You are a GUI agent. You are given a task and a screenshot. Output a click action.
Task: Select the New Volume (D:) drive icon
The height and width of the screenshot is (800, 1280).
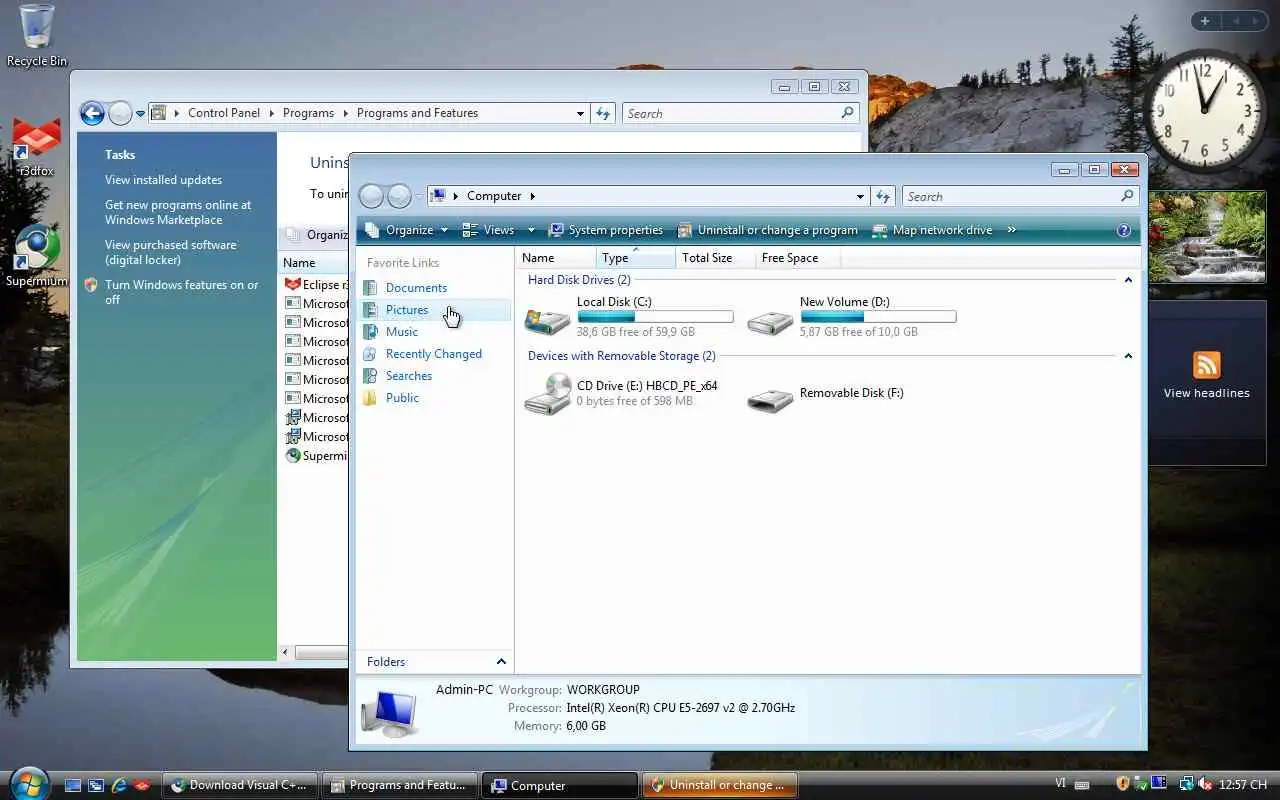pyautogui.click(x=770, y=319)
